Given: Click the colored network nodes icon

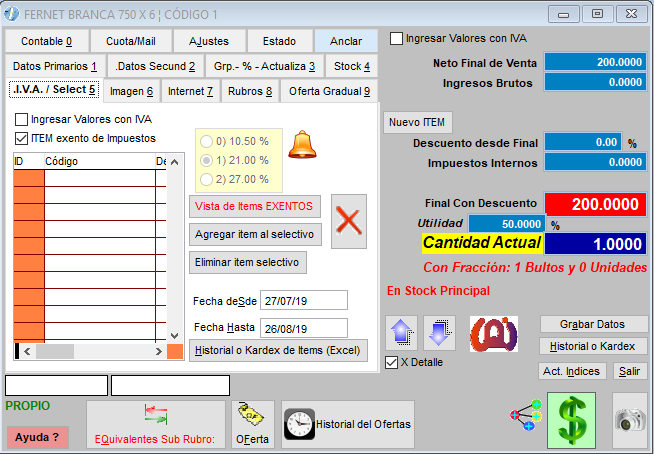Looking at the screenshot, I should click(526, 415).
